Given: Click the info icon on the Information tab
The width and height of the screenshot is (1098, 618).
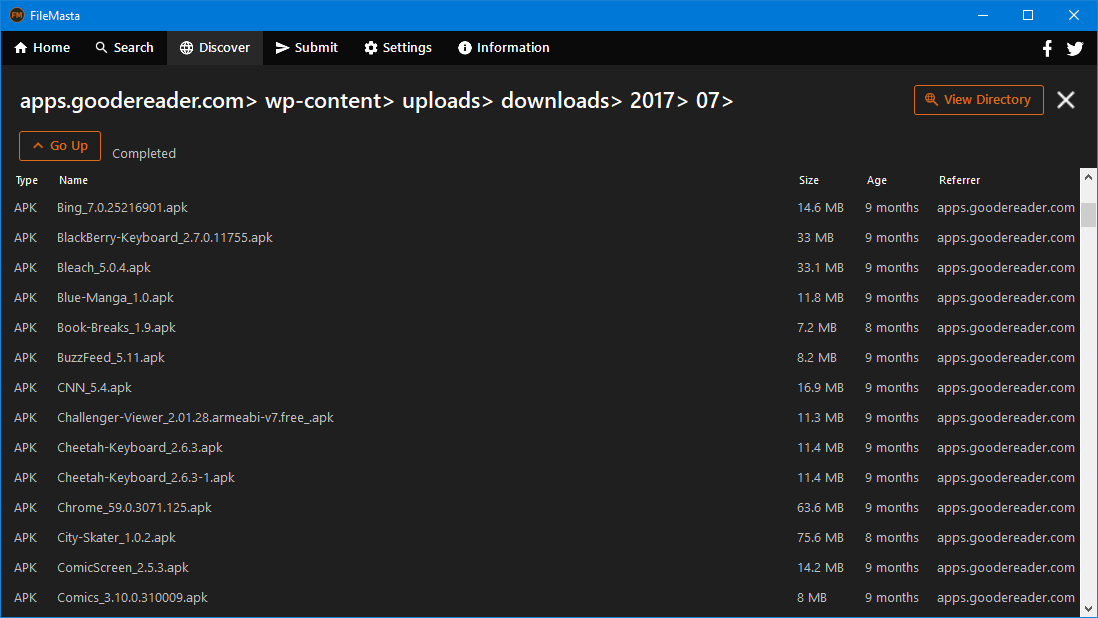Looking at the screenshot, I should click(463, 47).
